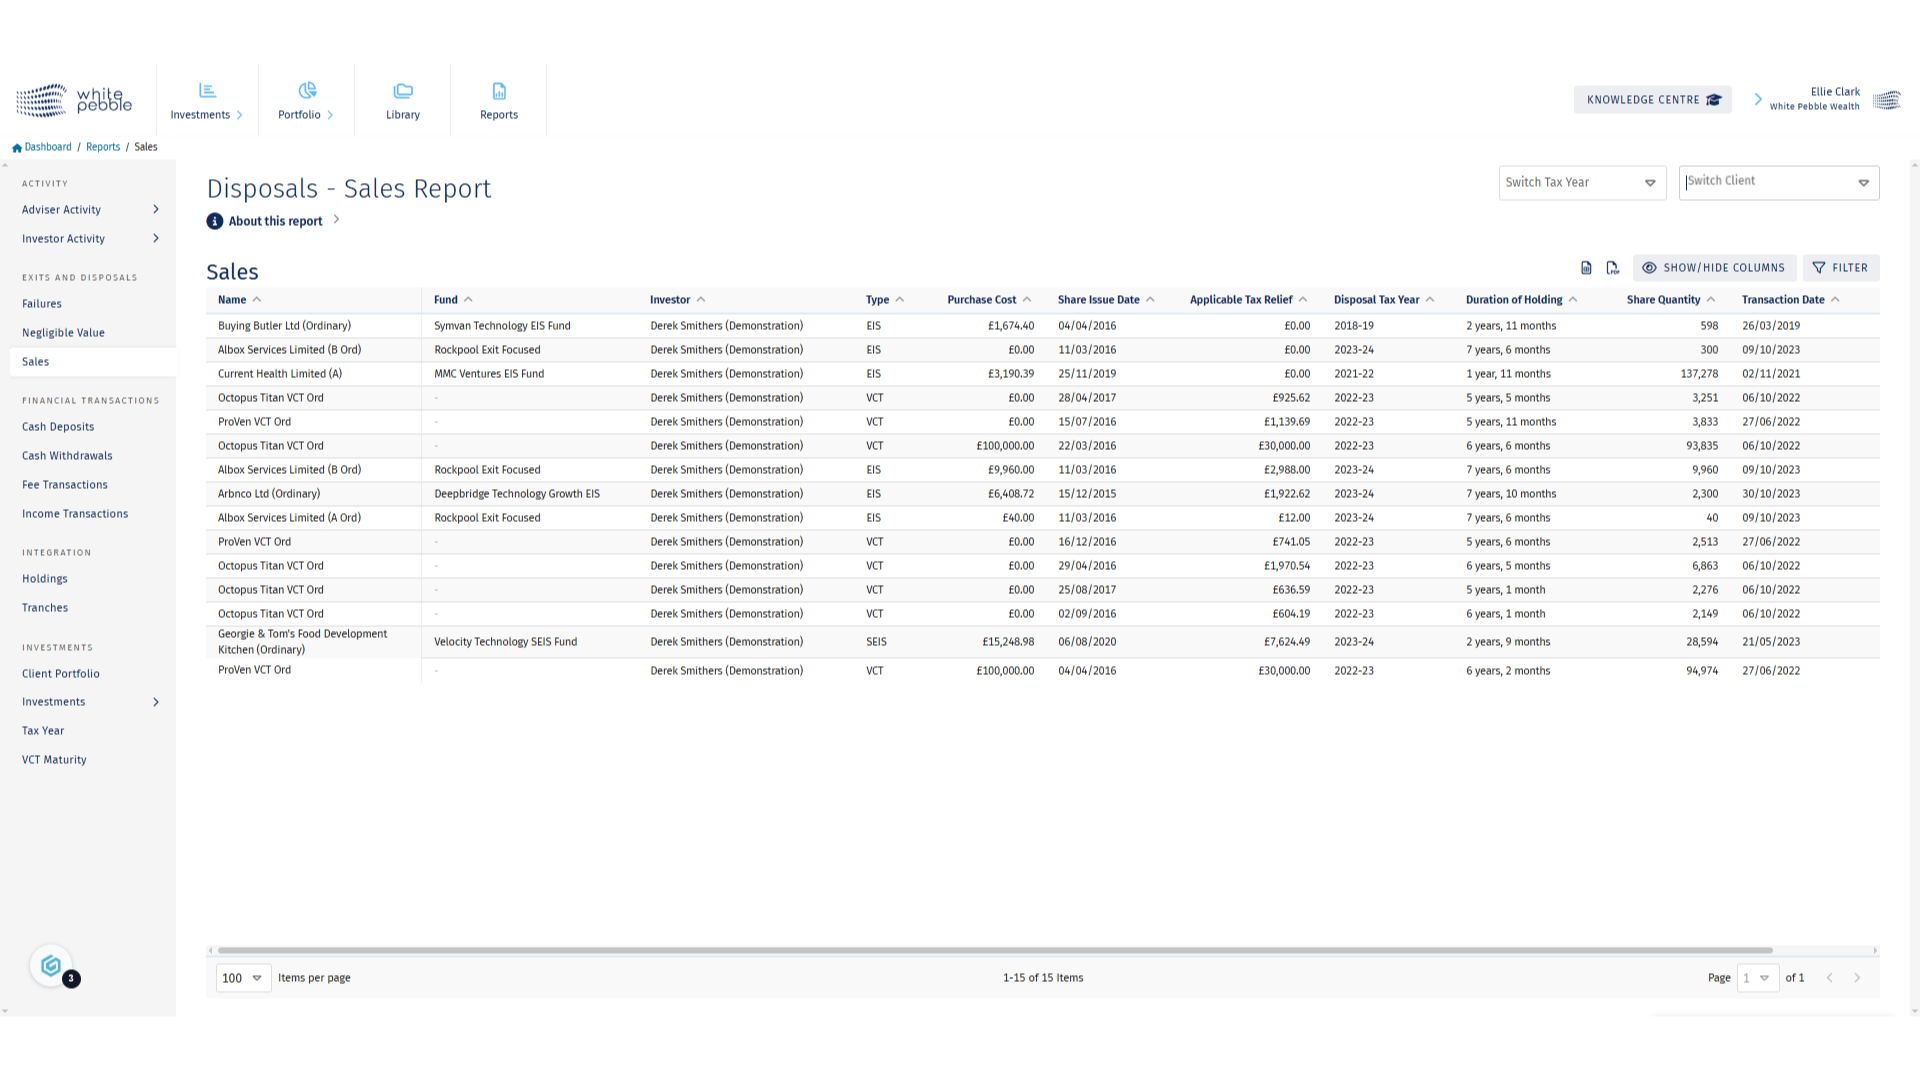
Task: Toggle Show/Hide Columns eye button
Action: tap(1714, 268)
